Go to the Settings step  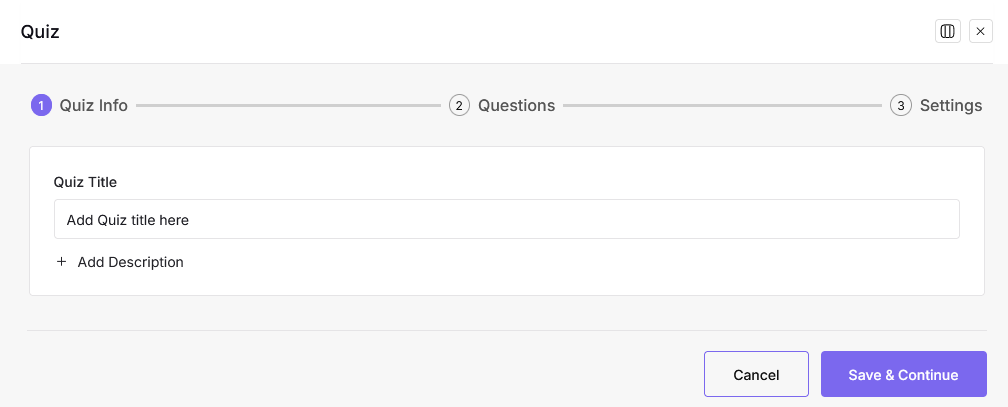pyautogui.click(x=950, y=105)
